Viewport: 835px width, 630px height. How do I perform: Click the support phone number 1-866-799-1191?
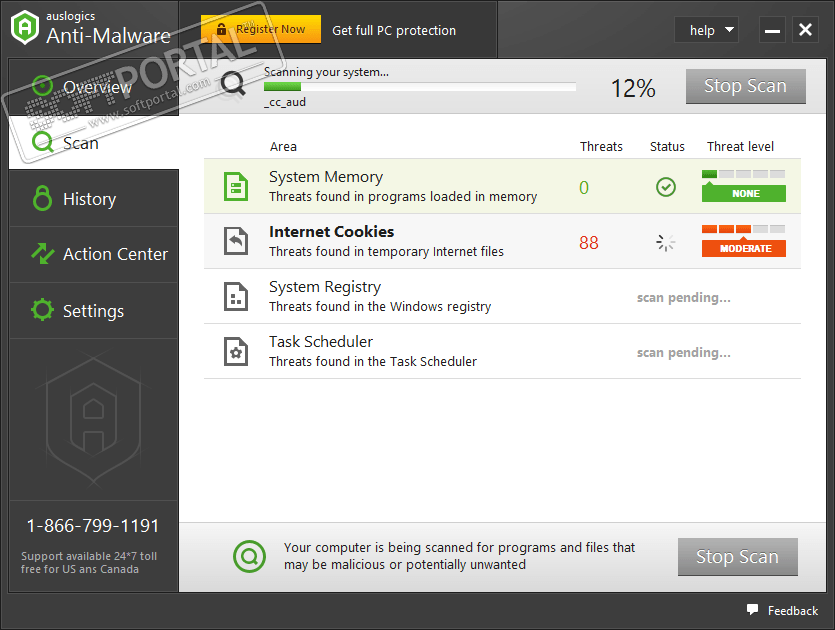pos(93,526)
